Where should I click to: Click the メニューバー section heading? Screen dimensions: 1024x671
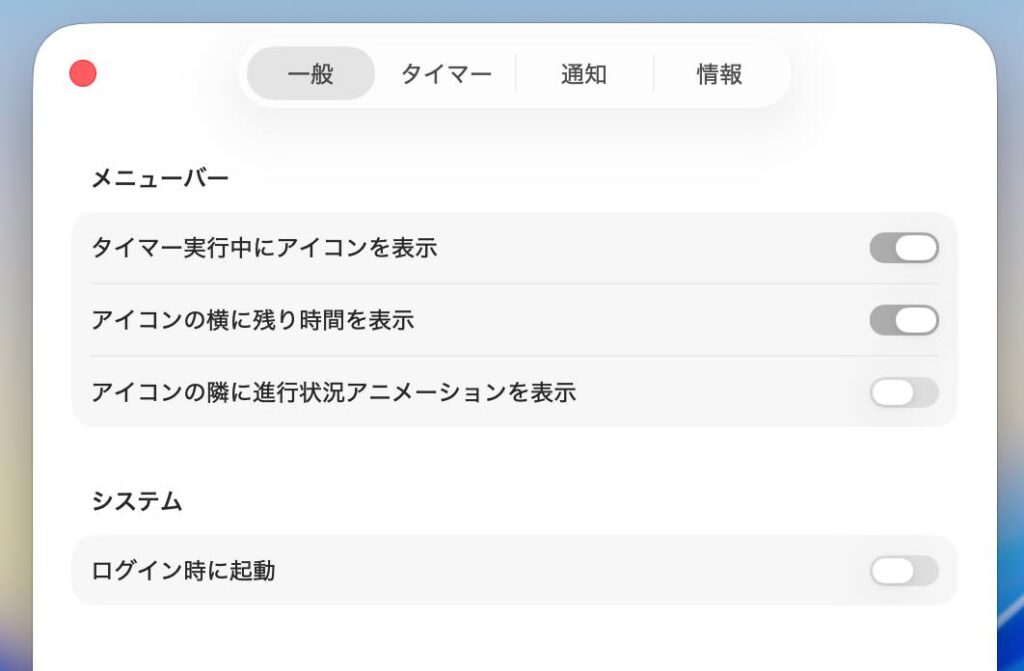160,178
